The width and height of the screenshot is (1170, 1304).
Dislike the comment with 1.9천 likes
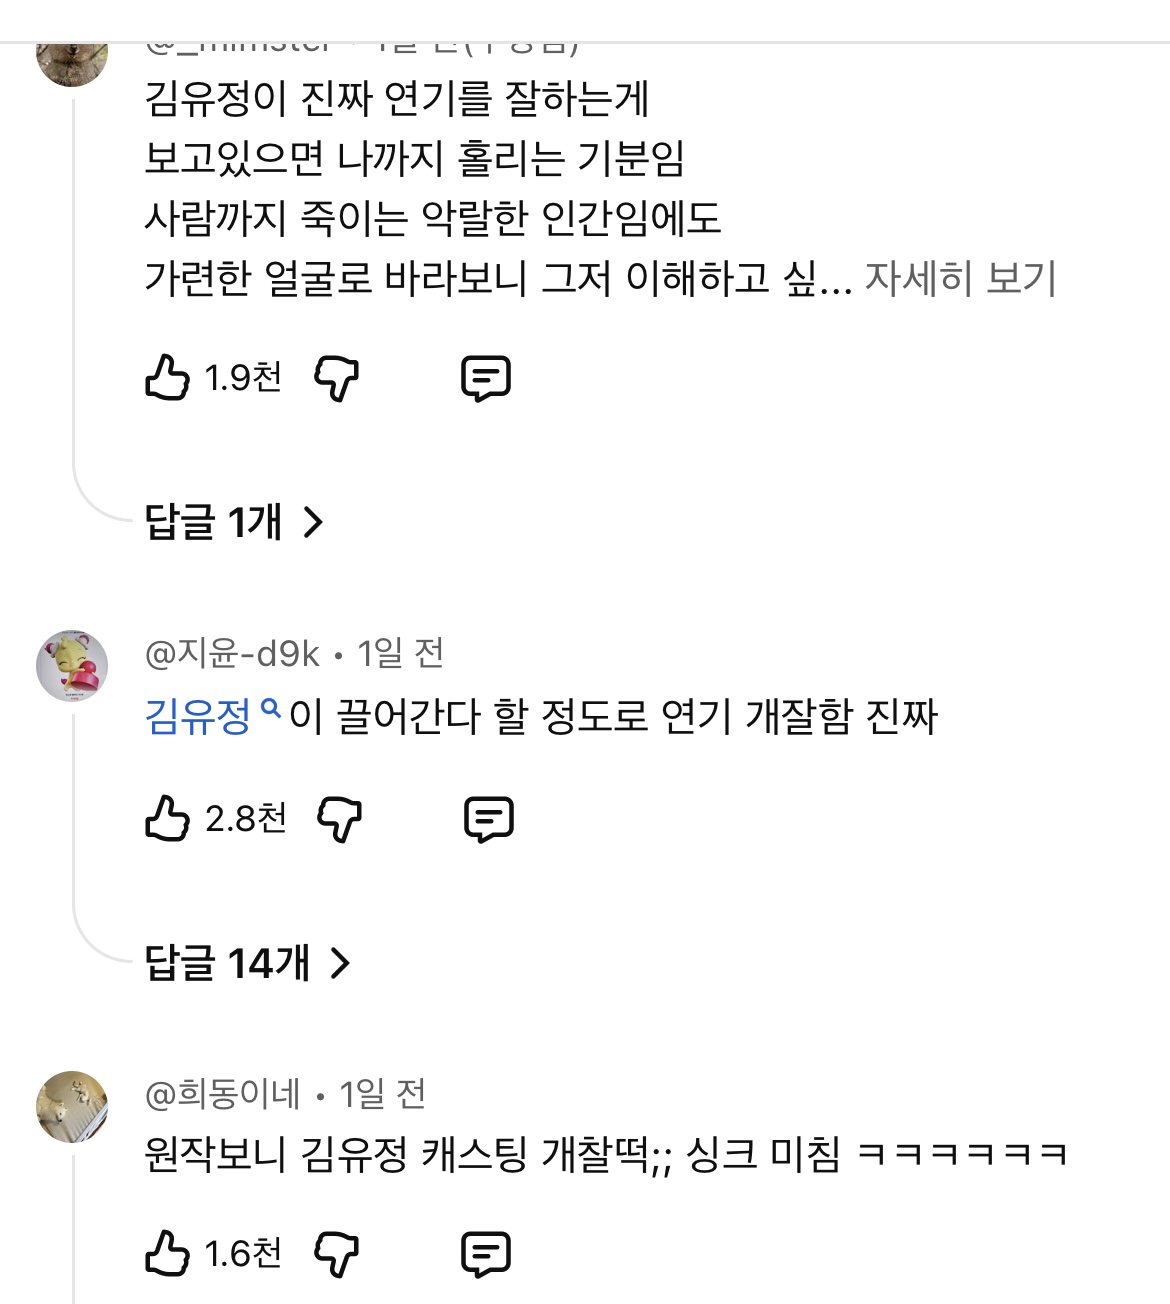337,378
